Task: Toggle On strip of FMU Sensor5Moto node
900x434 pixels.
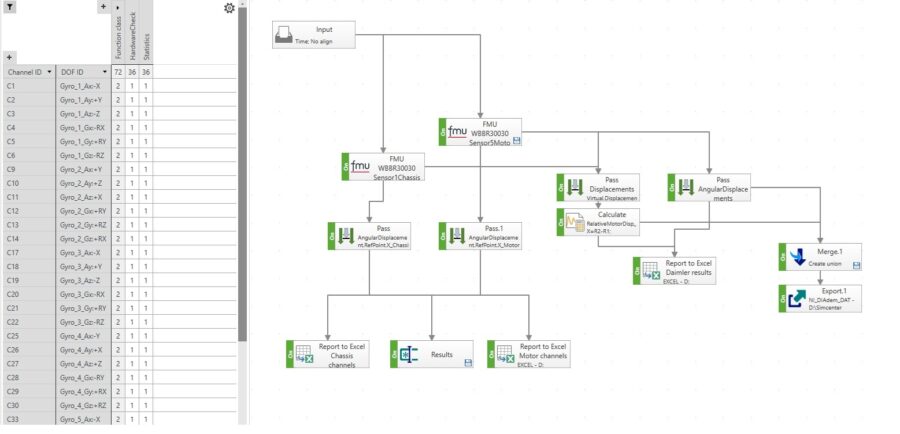Action: point(442,131)
